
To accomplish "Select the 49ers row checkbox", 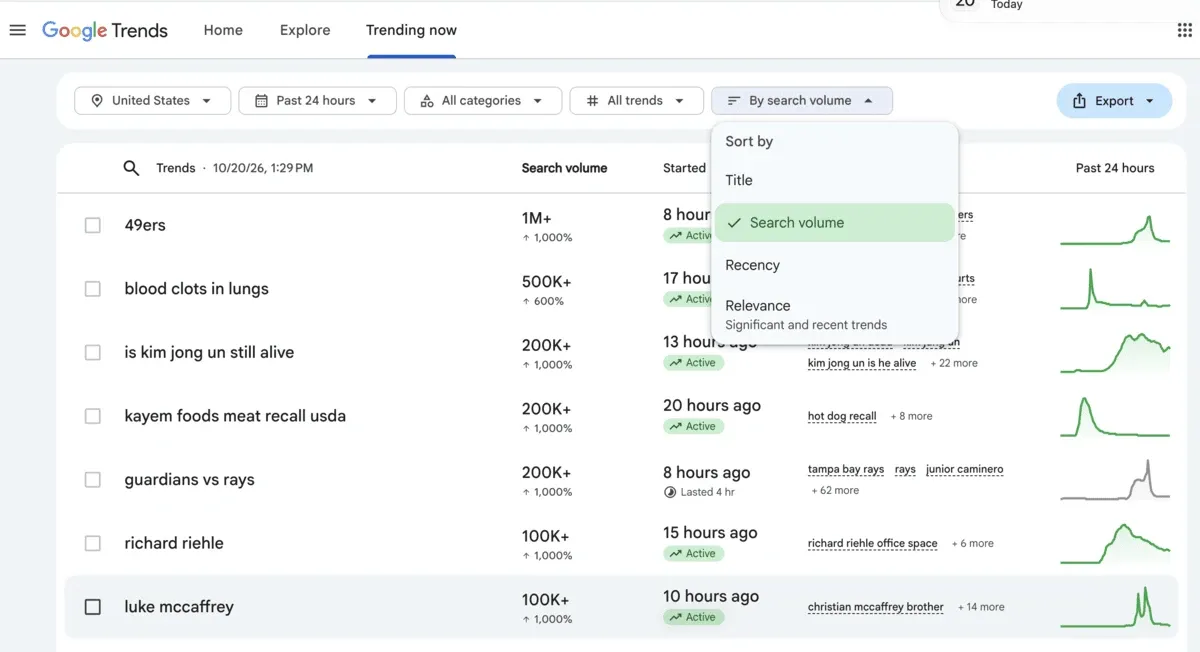I will [93, 226].
